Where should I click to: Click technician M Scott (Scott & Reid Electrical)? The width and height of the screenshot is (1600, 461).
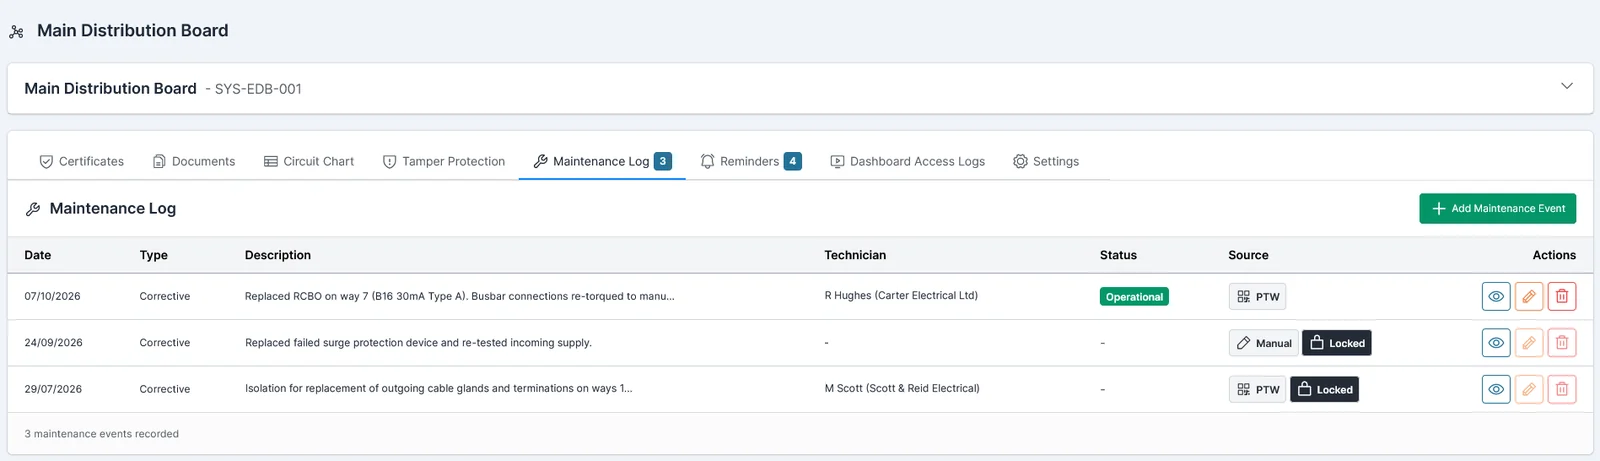(x=902, y=388)
